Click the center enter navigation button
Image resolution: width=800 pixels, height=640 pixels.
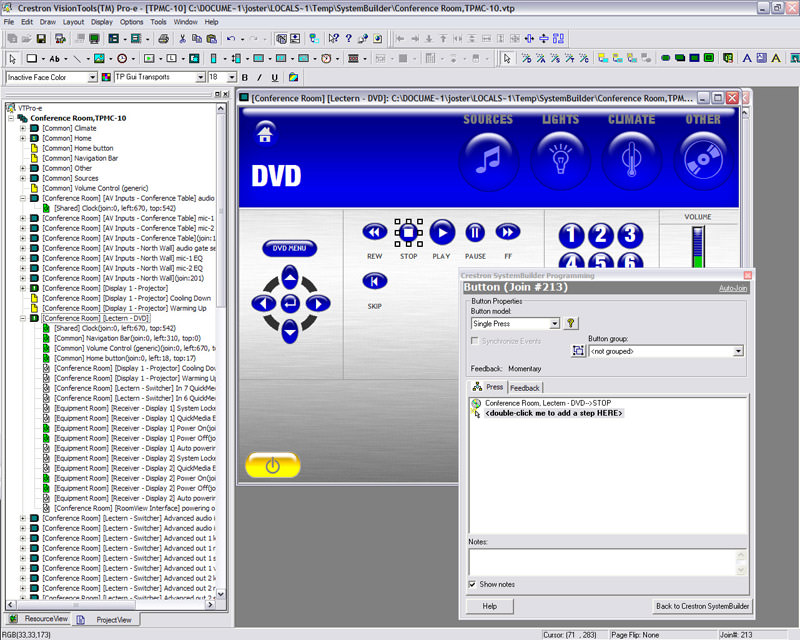pos(290,304)
